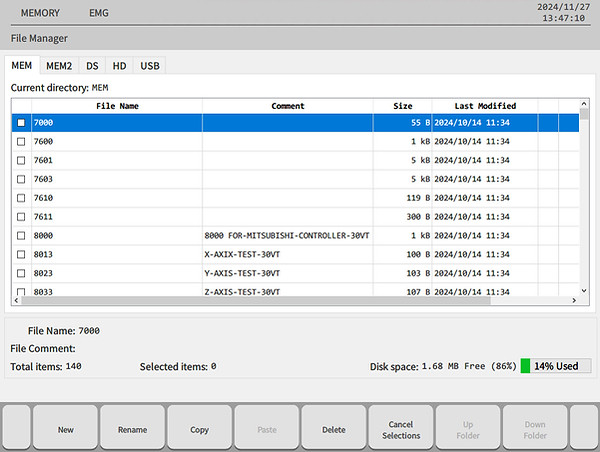Tick the checkbox for file 7603

21,179
